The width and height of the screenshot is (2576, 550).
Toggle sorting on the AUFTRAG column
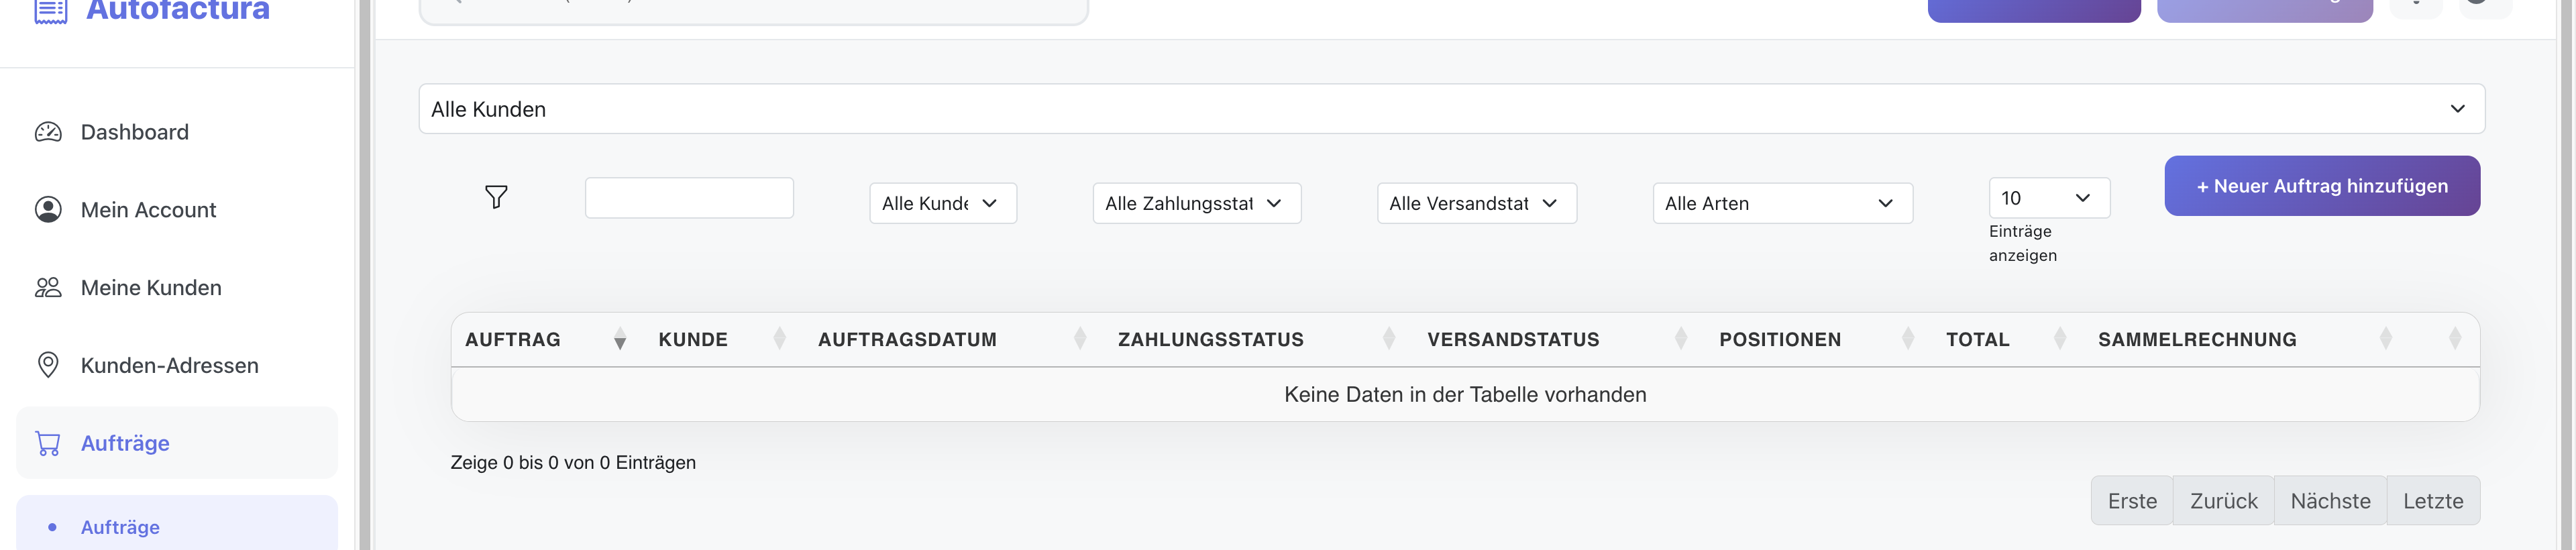tap(621, 339)
